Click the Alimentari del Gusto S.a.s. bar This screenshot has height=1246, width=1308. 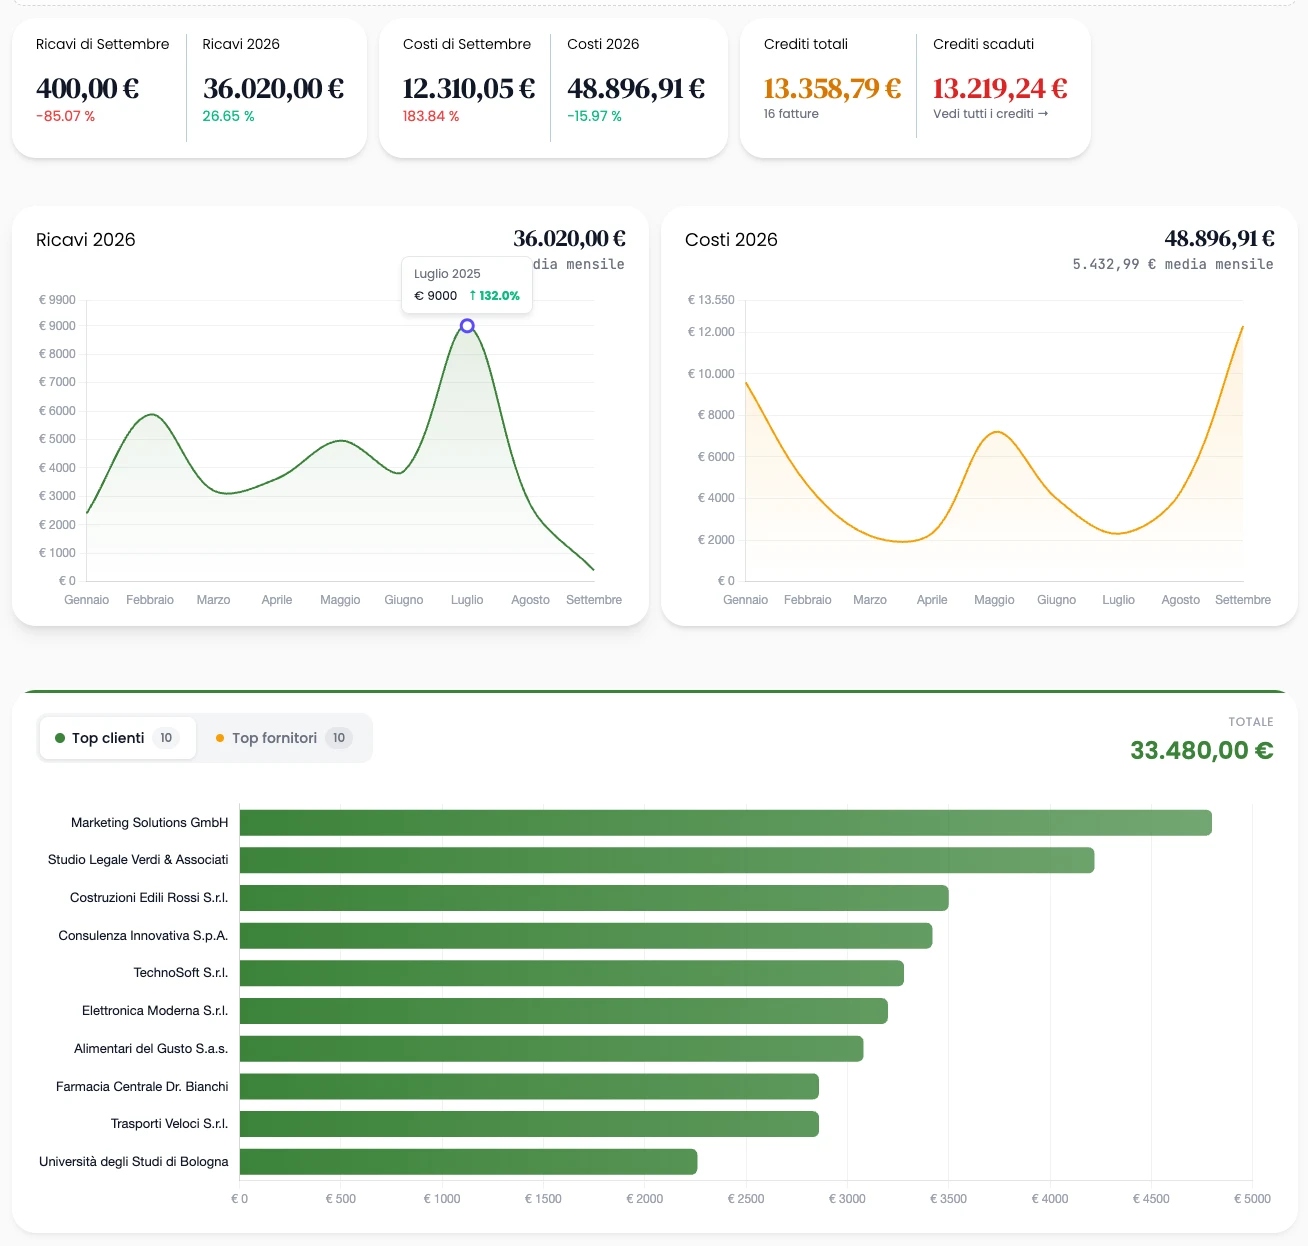click(x=552, y=1049)
